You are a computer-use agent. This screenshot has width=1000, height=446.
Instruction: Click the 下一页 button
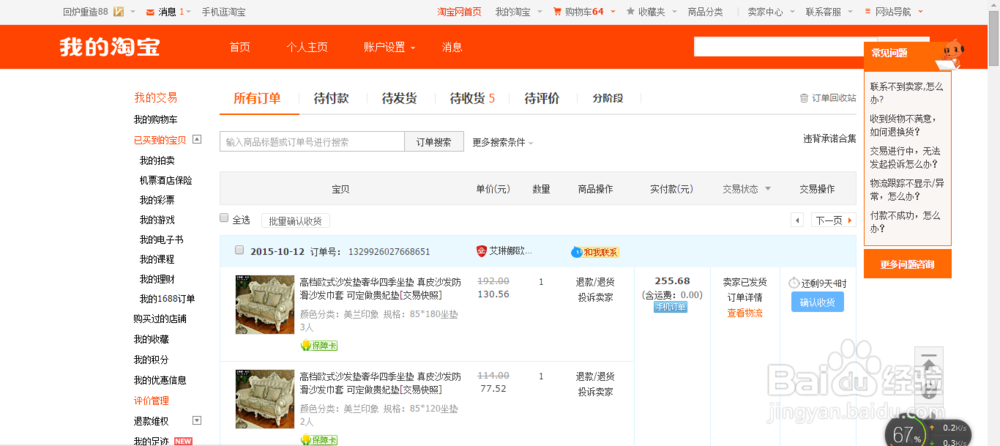point(834,221)
